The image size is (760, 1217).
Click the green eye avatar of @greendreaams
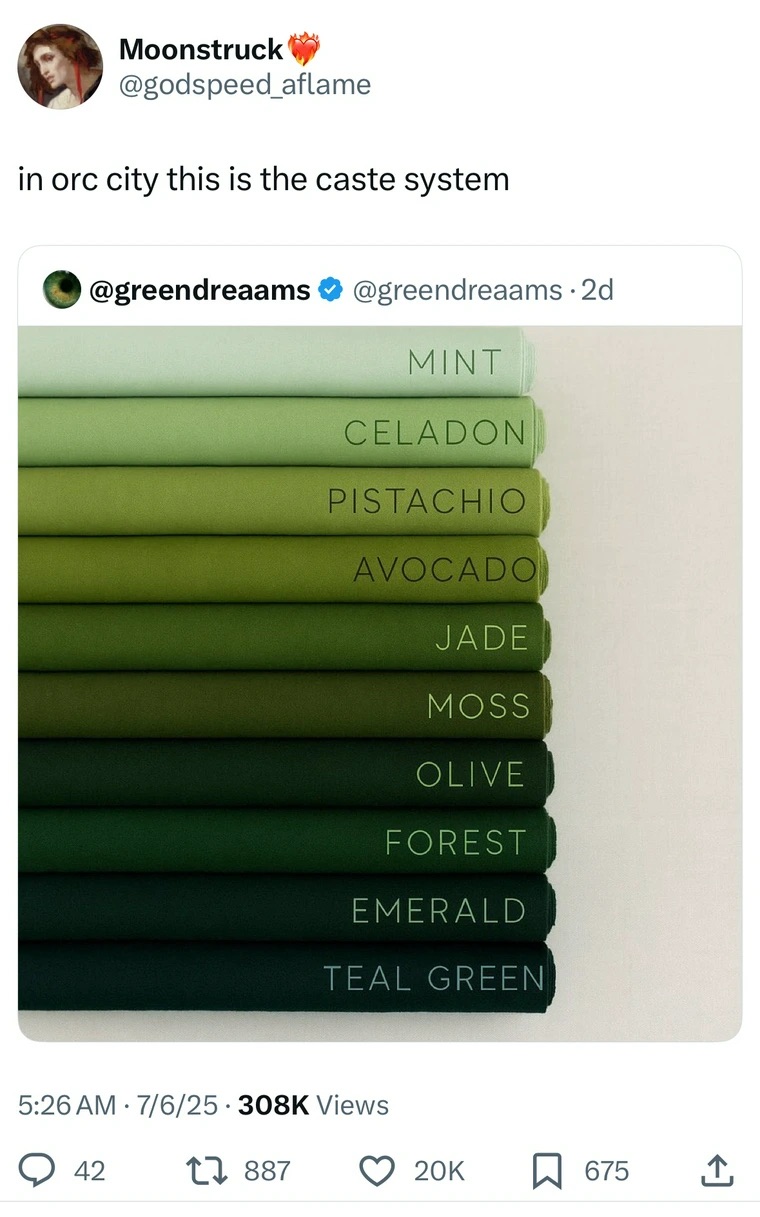pos(62,289)
